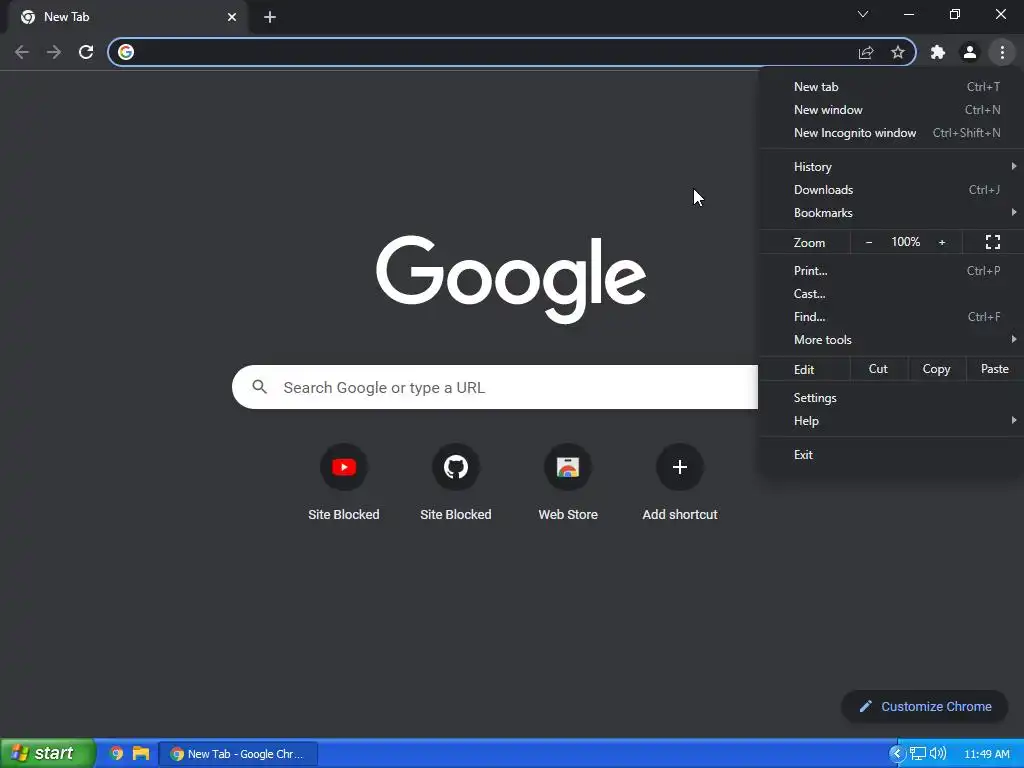
Task: Increase zoom with the plus button
Action: pos(942,242)
